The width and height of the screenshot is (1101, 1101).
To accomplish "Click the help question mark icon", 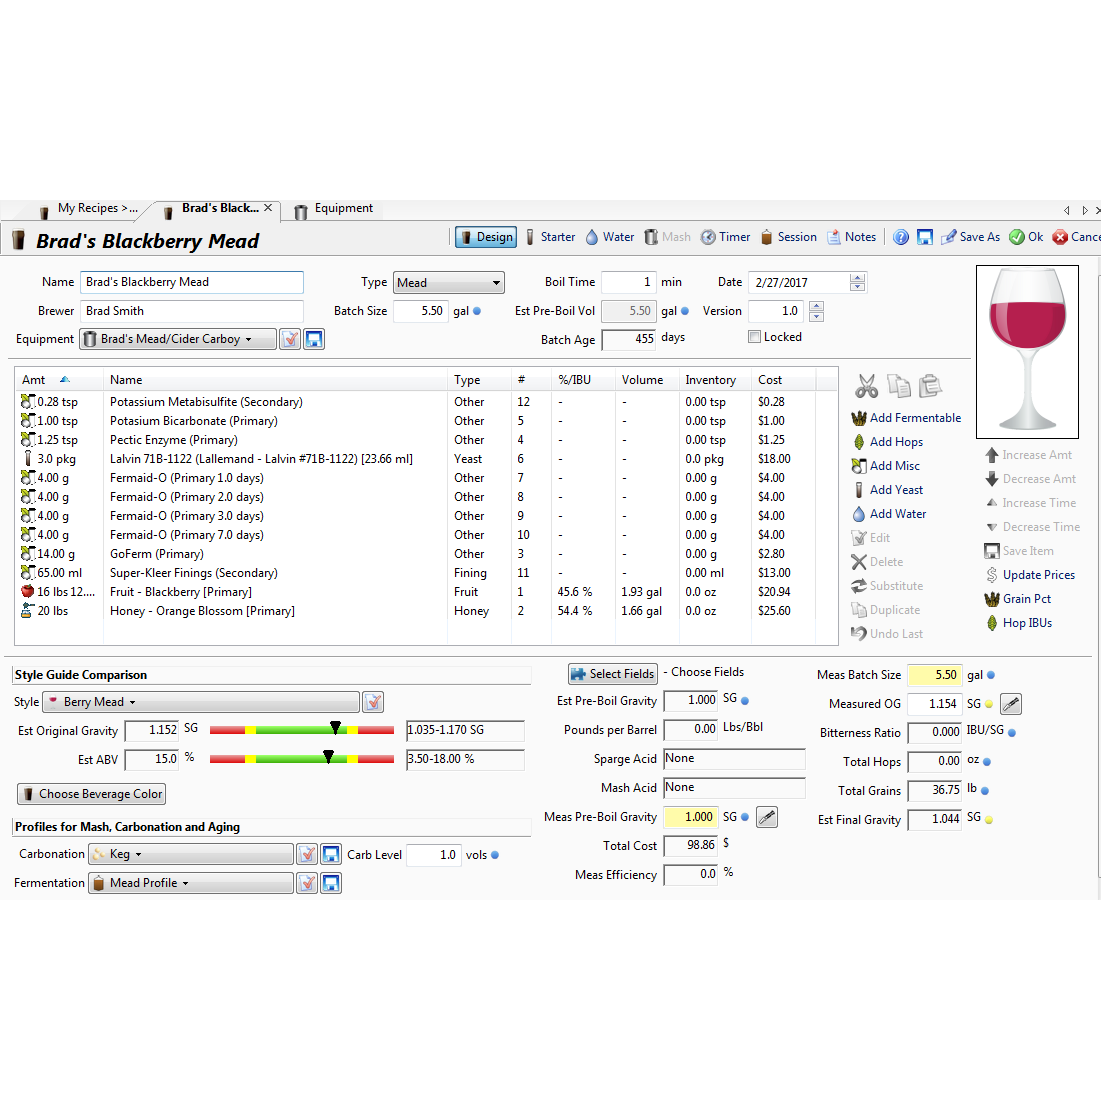I will tap(901, 237).
